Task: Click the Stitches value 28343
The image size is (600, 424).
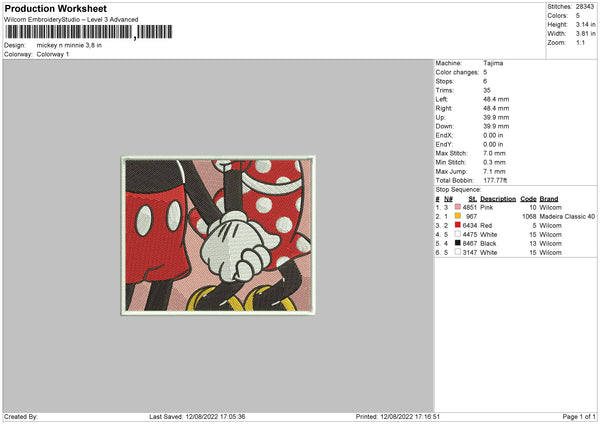Action: point(585,7)
